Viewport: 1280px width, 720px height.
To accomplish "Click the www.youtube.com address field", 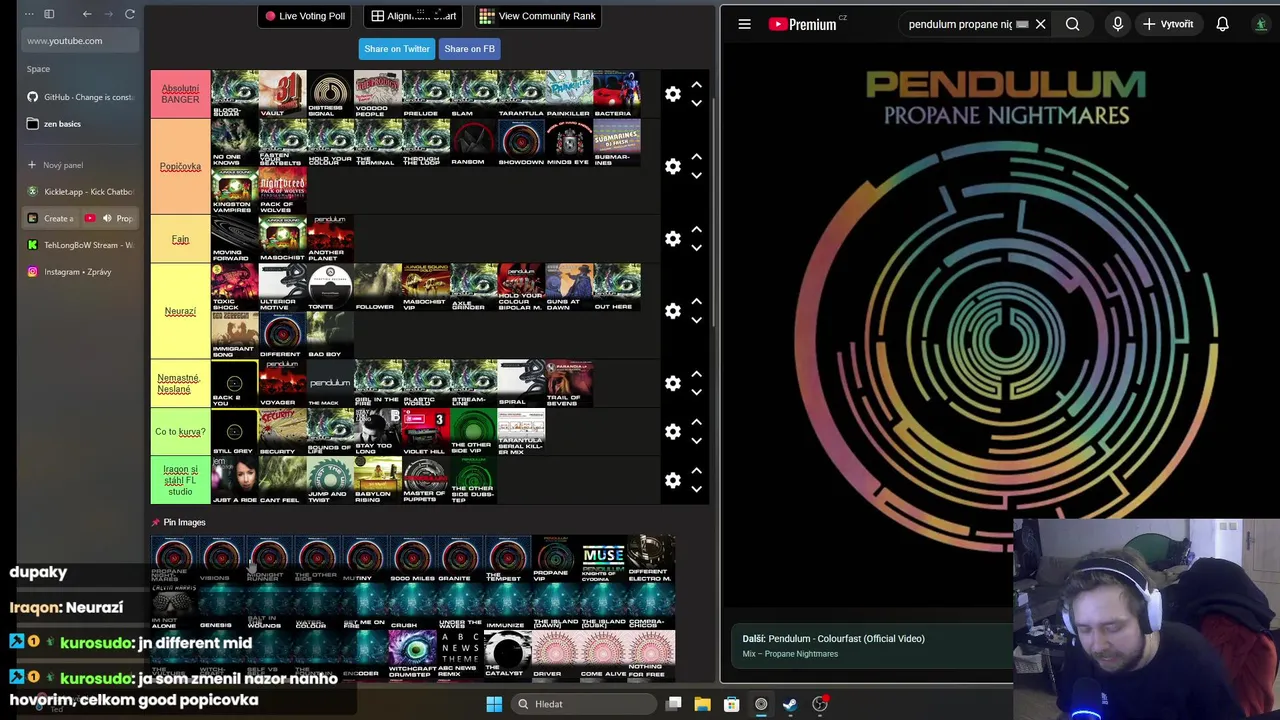I will (80, 41).
